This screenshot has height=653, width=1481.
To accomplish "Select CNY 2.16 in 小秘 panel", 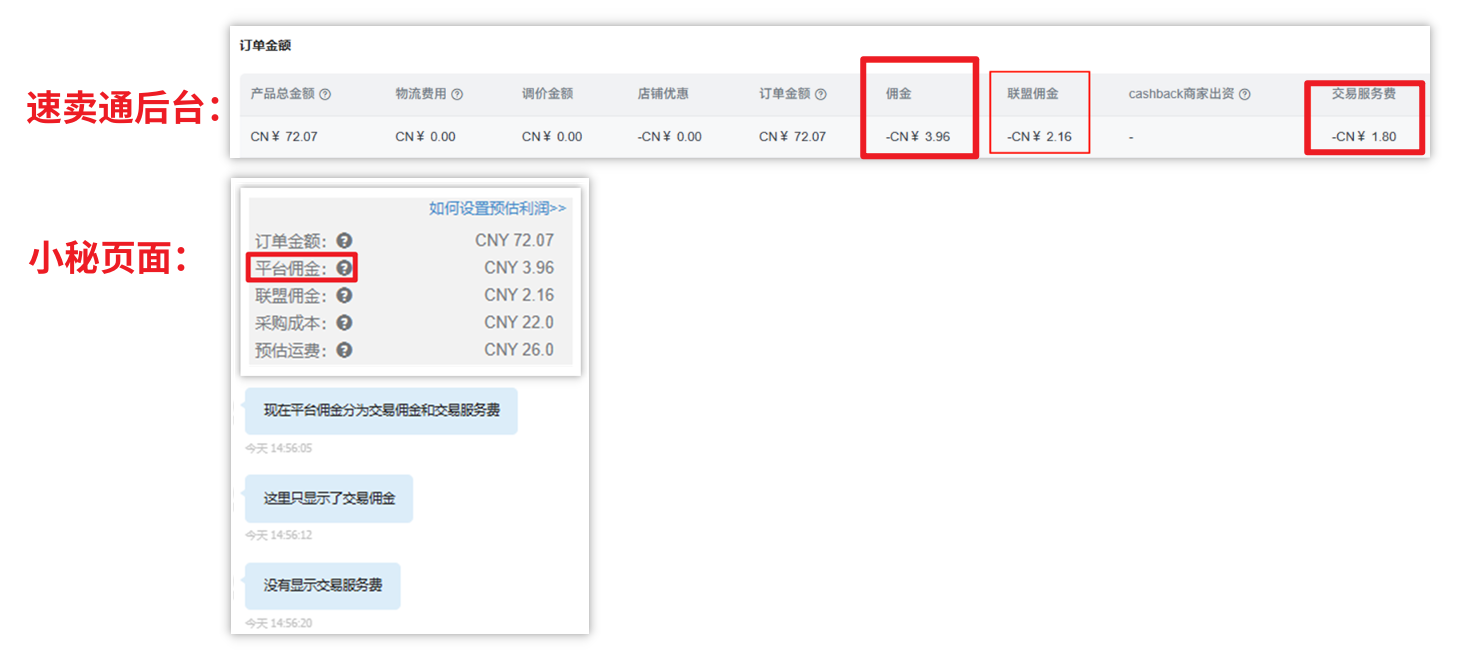I will pyautogui.click(x=519, y=295).
